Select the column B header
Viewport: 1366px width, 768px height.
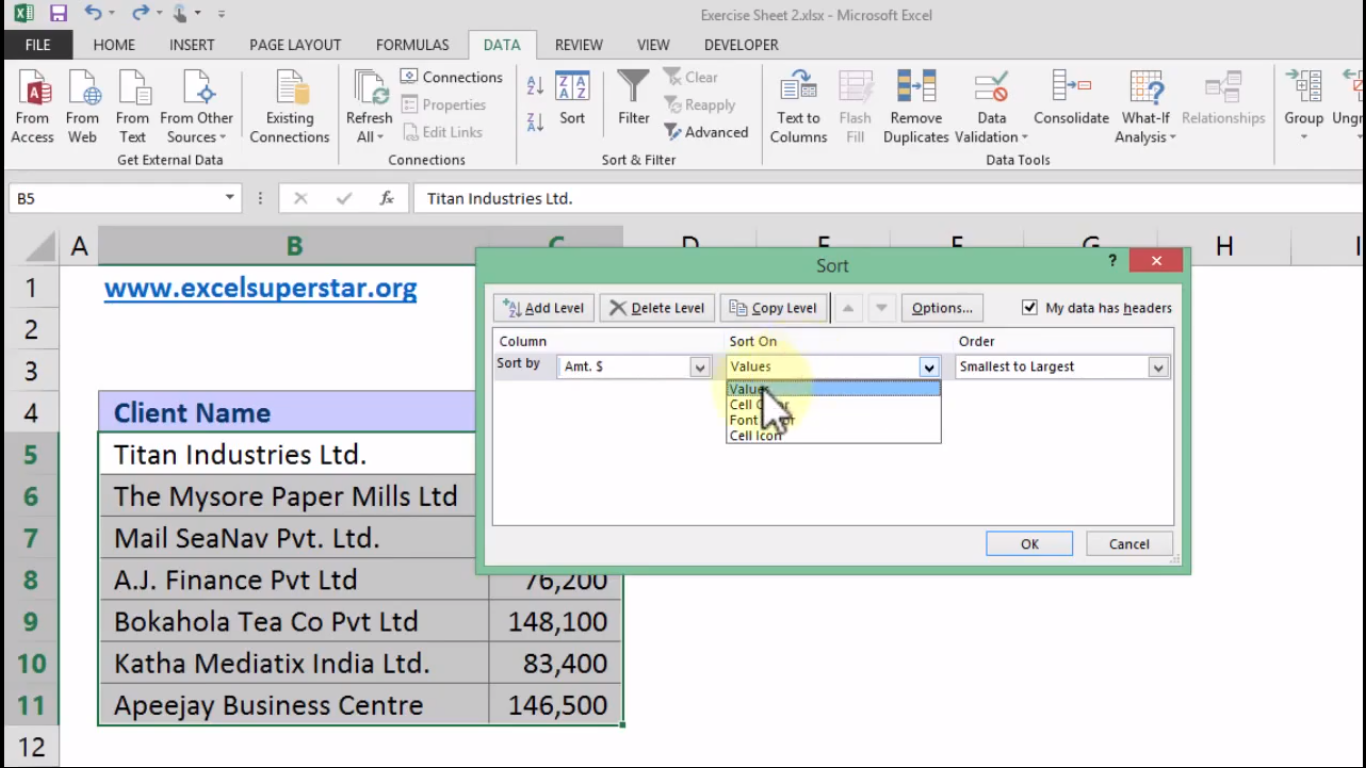click(x=294, y=246)
